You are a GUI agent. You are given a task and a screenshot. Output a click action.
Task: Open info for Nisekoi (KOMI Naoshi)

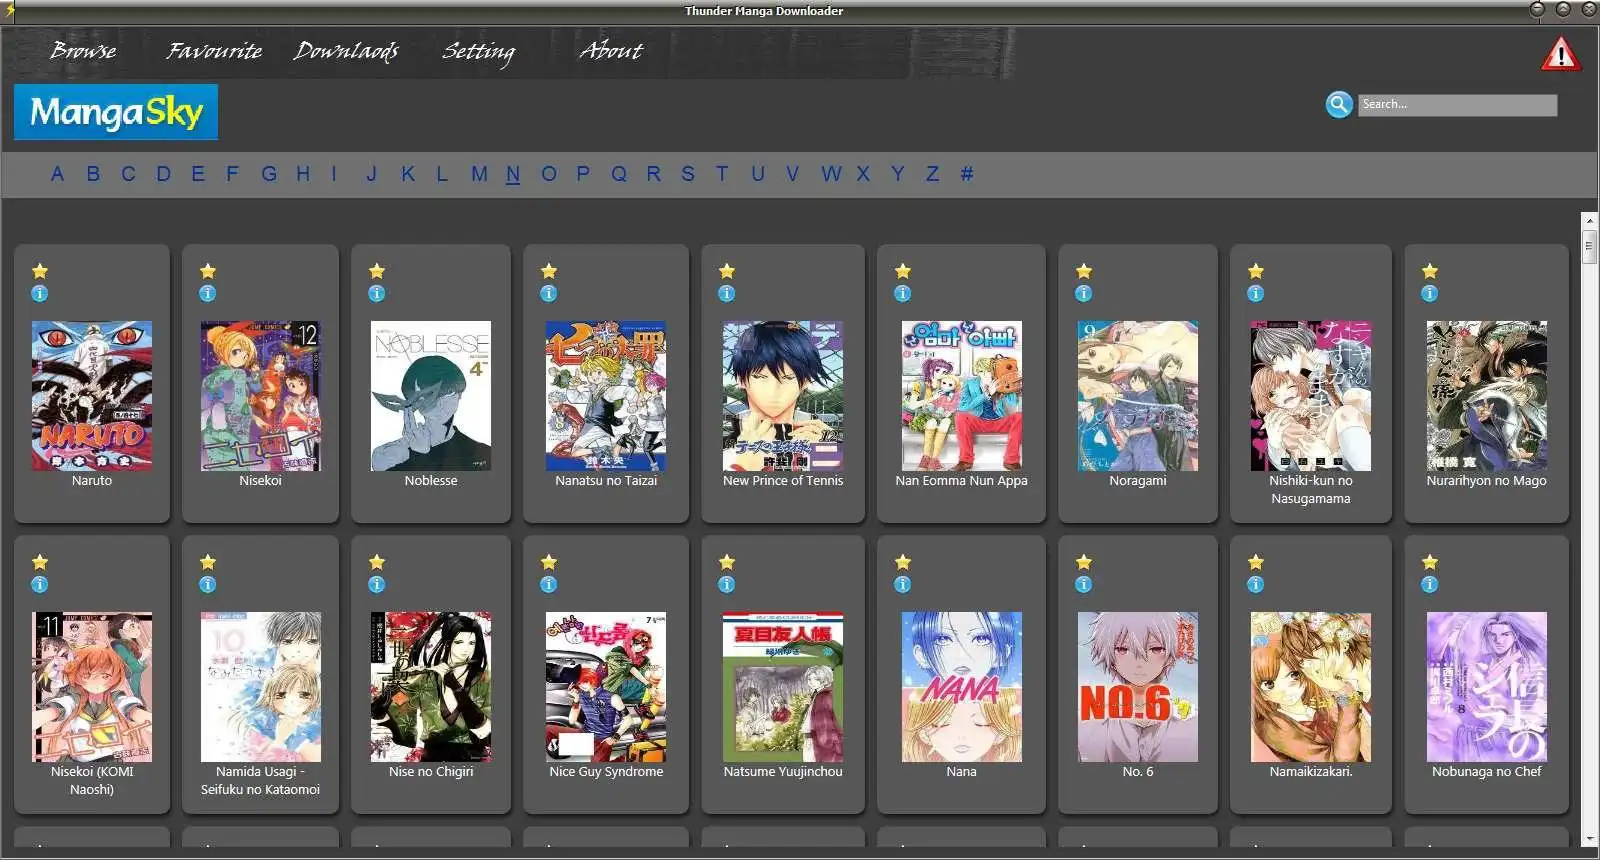[40, 585]
